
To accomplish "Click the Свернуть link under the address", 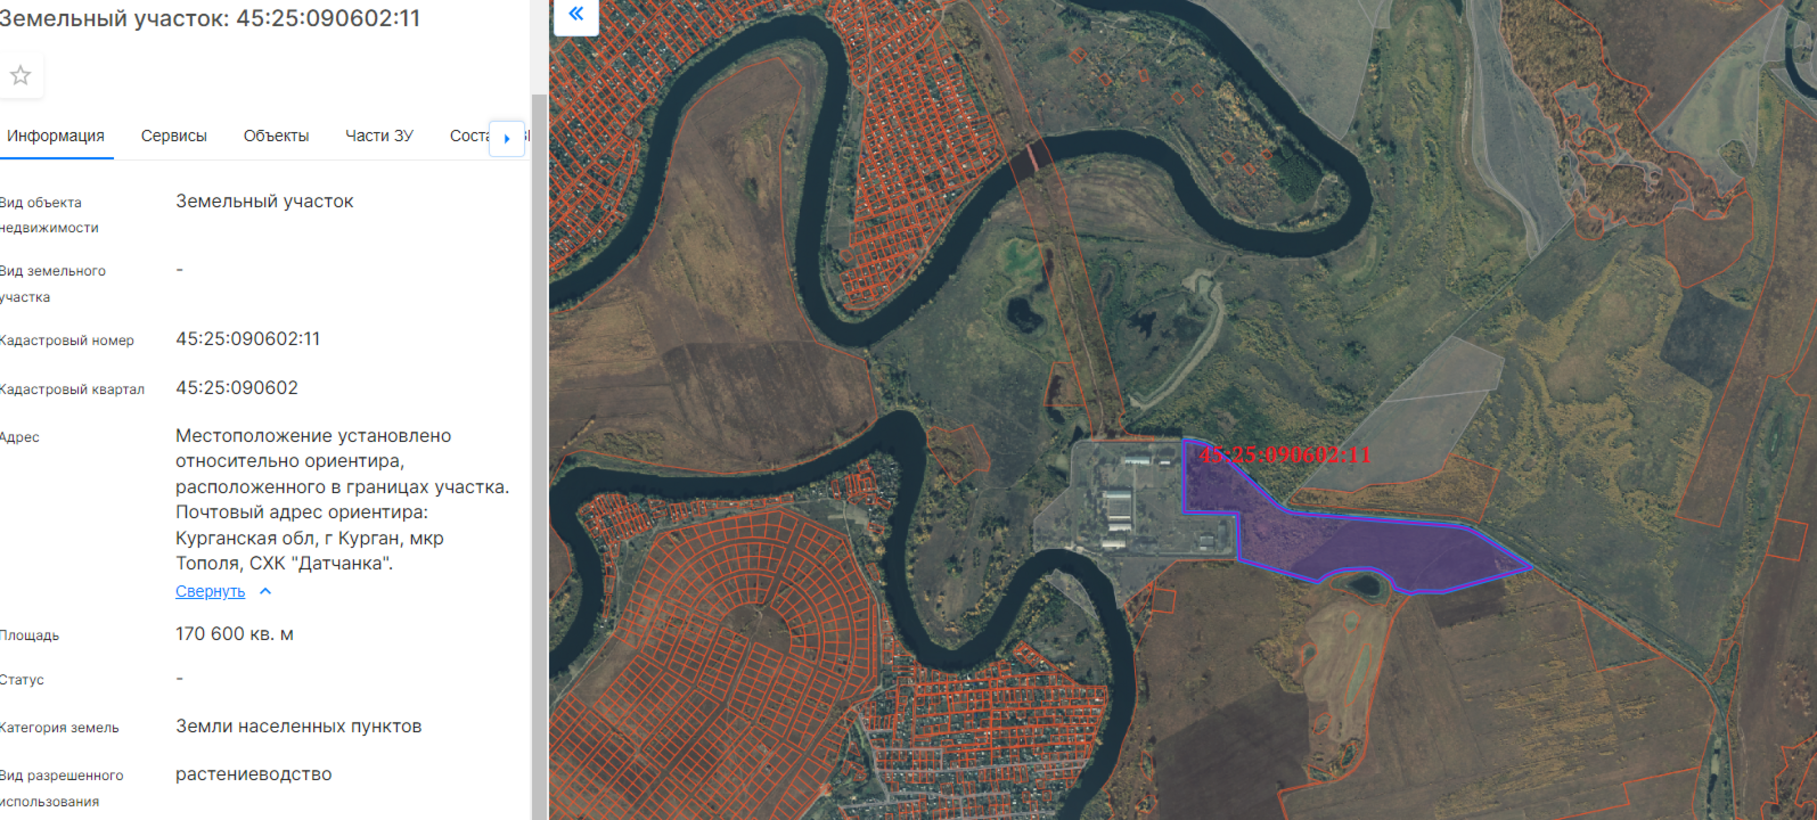I will click(210, 591).
